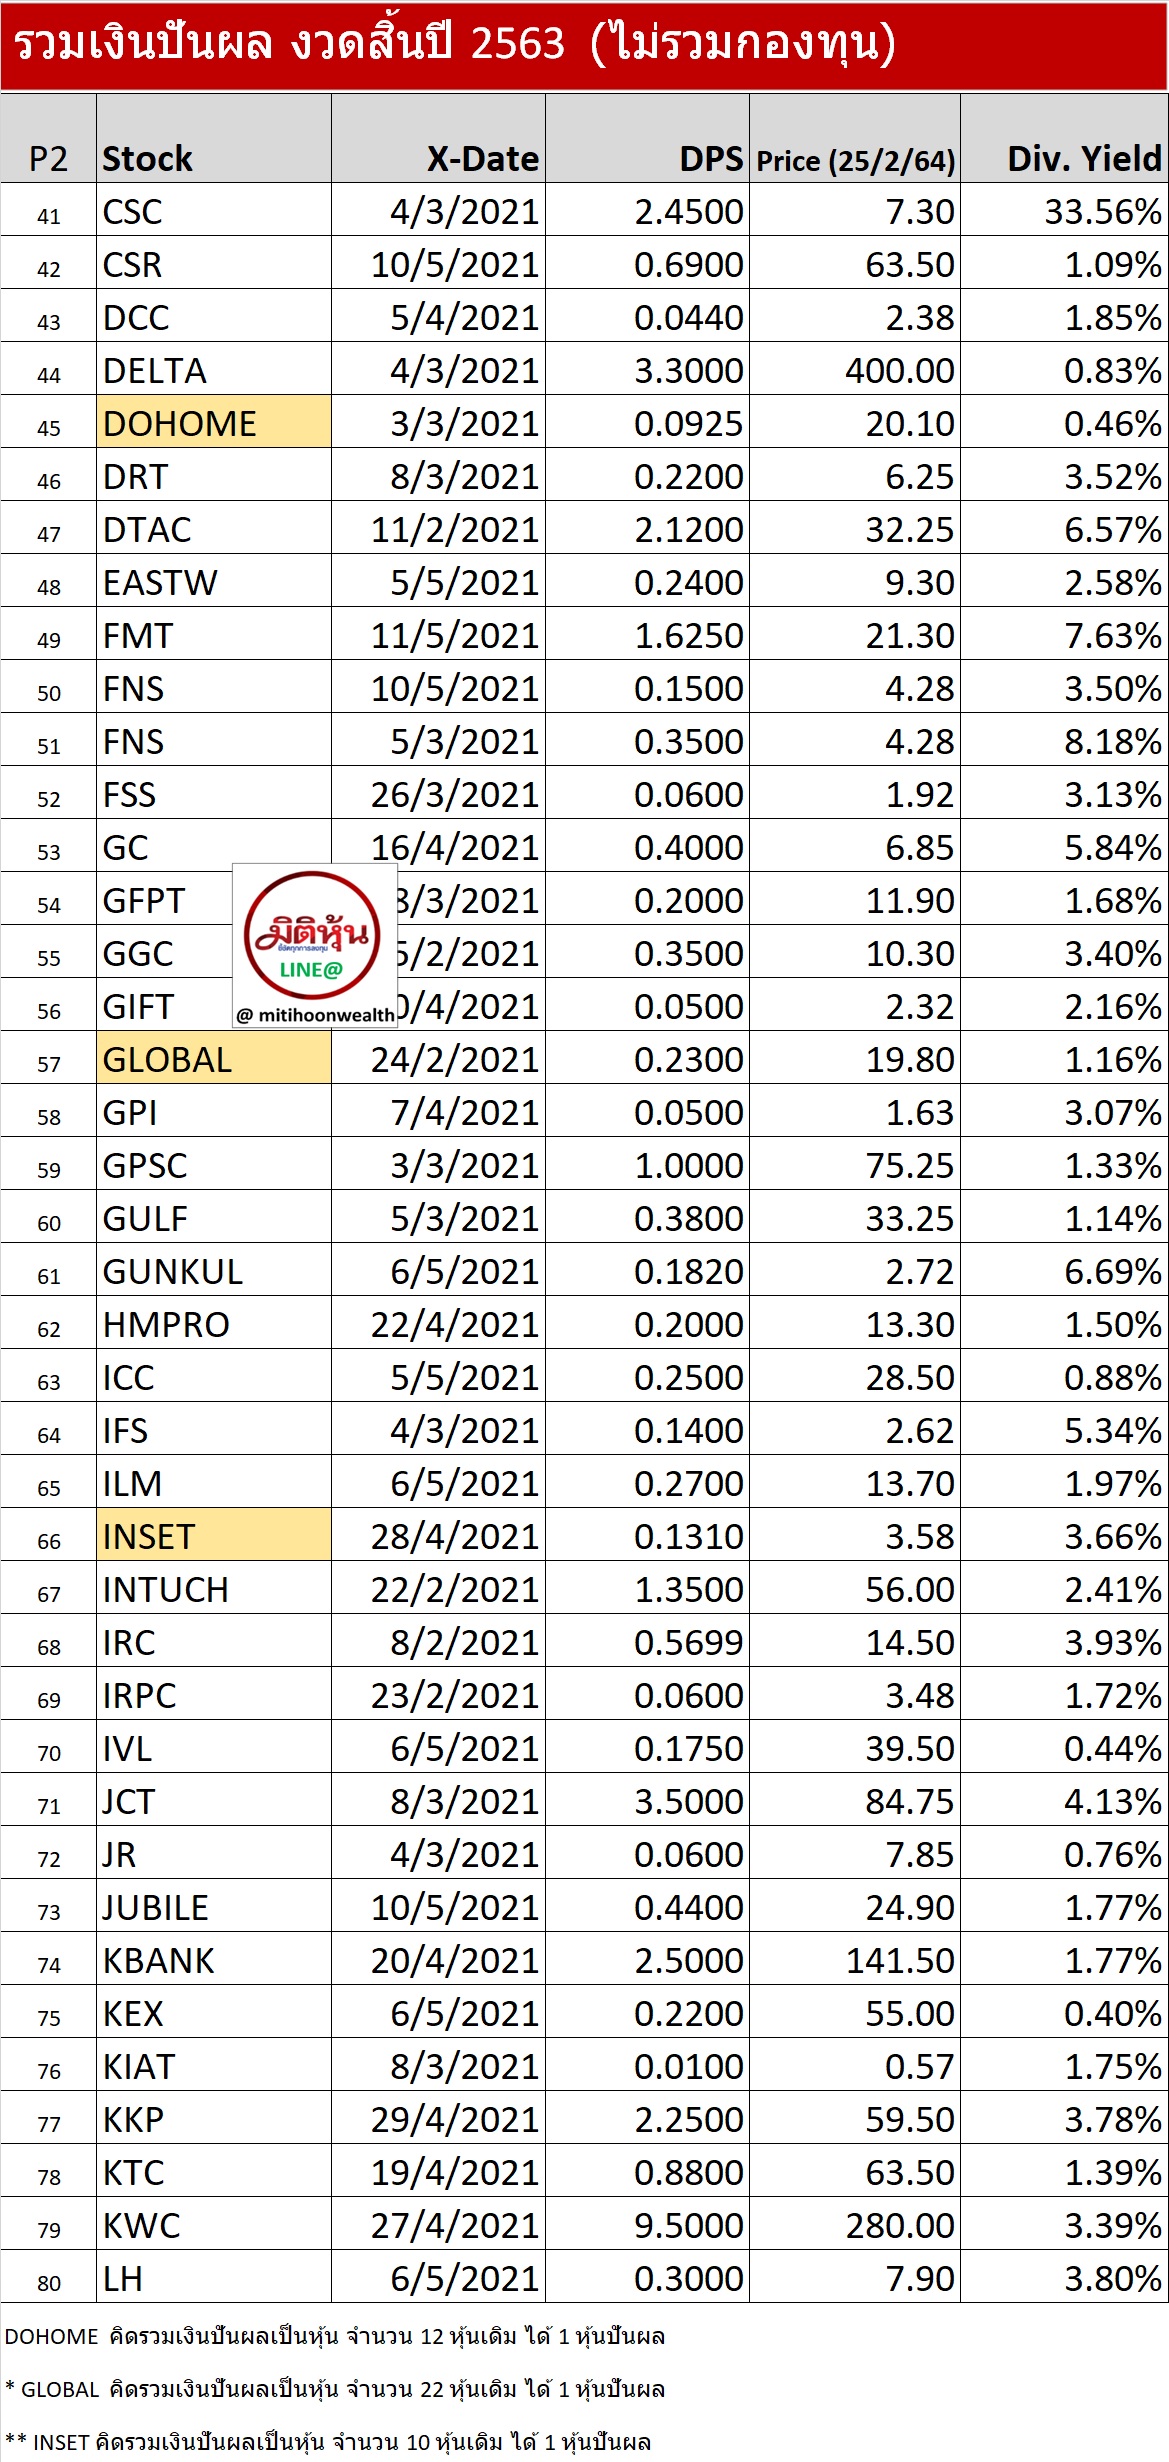Click the Price (25/2/64) header
The width and height of the screenshot is (1169, 2462).
pyautogui.click(x=855, y=160)
